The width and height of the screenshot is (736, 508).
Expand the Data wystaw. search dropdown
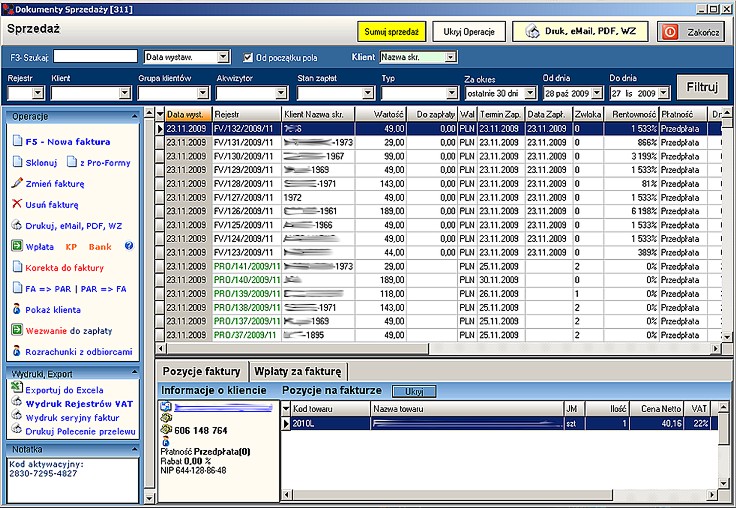(223, 57)
